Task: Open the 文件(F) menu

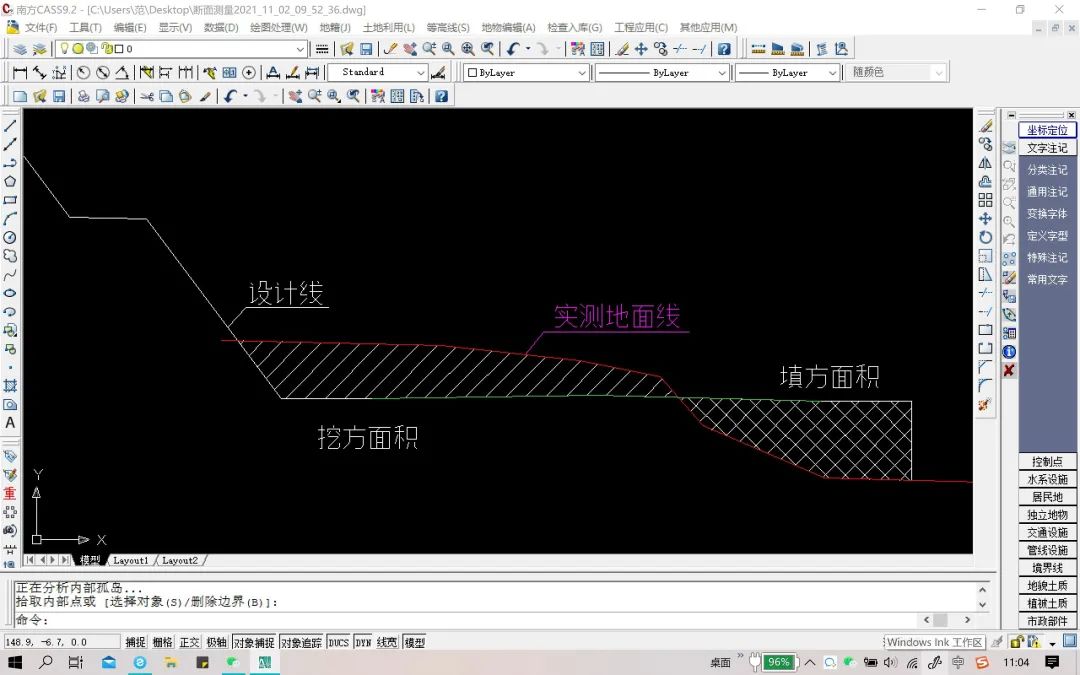Action: click(41, 28)
